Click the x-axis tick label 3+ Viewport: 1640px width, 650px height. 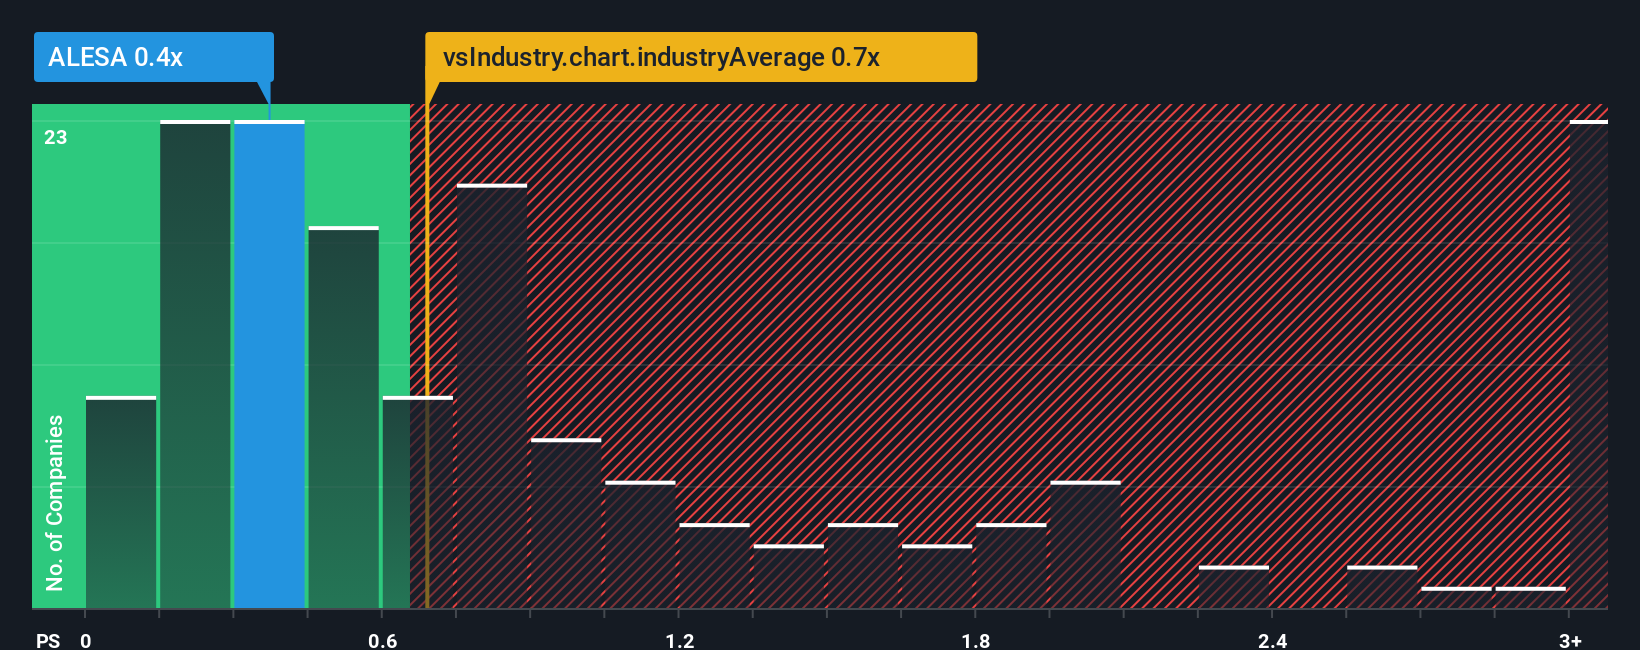tap(1570, 640)
